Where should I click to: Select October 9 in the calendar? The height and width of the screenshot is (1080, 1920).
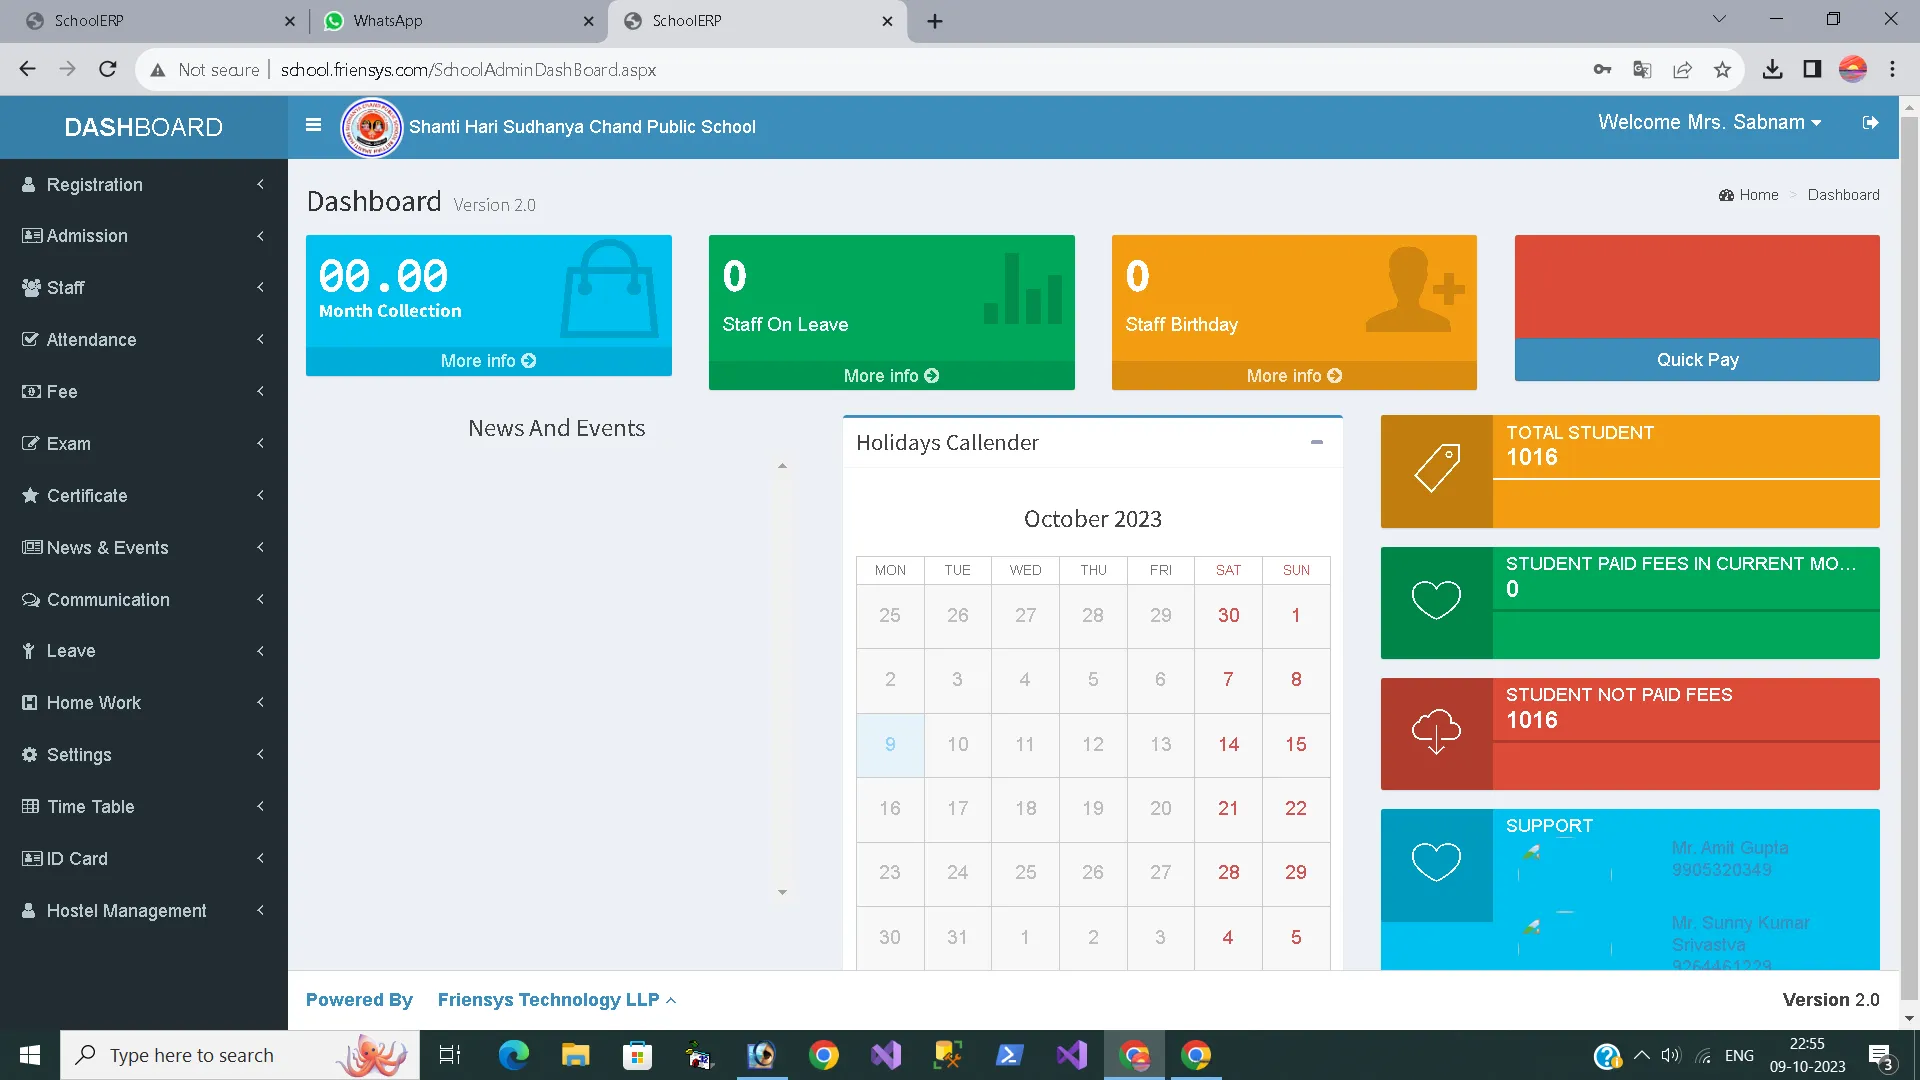(890, 744)
